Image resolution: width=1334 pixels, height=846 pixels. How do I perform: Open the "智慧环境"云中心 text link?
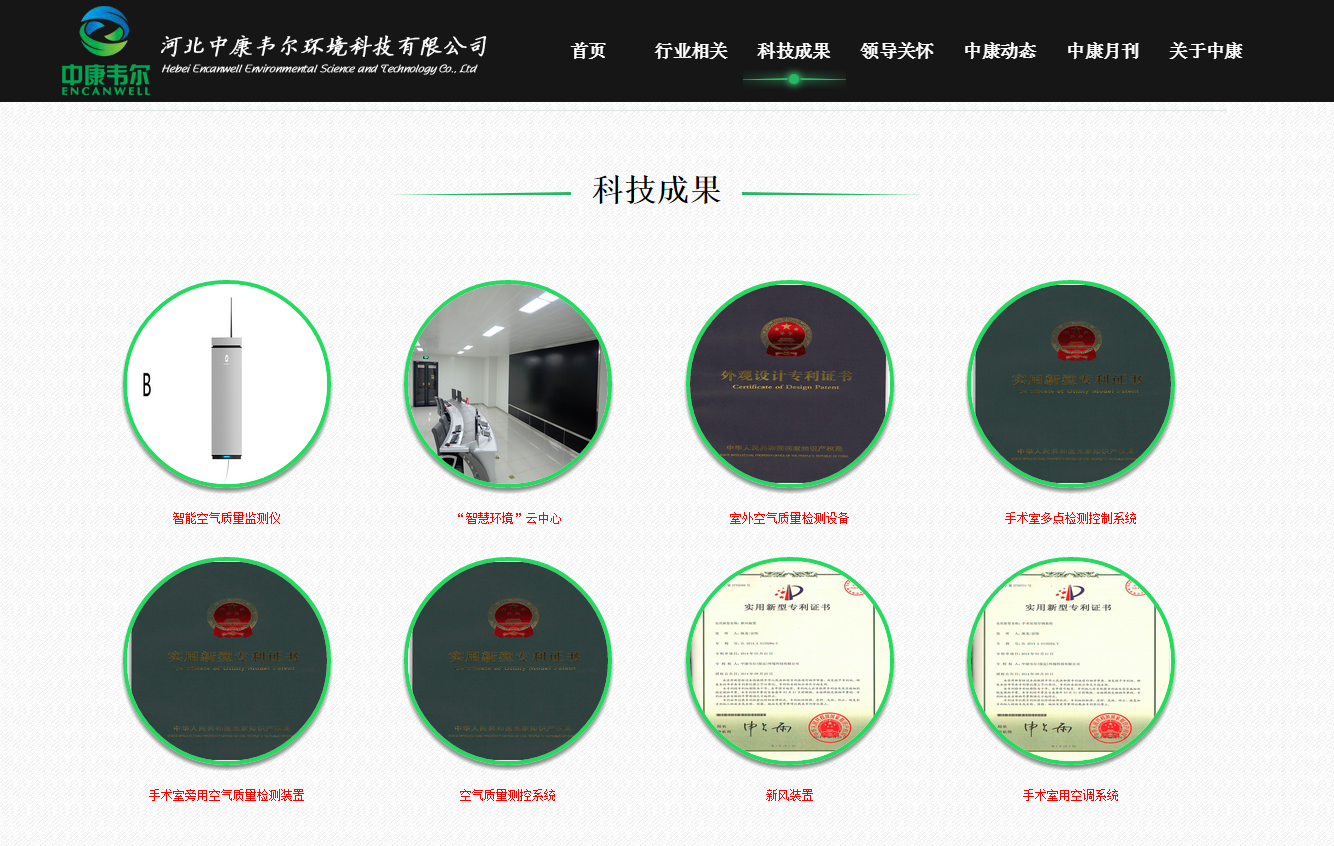click(508, 518)
